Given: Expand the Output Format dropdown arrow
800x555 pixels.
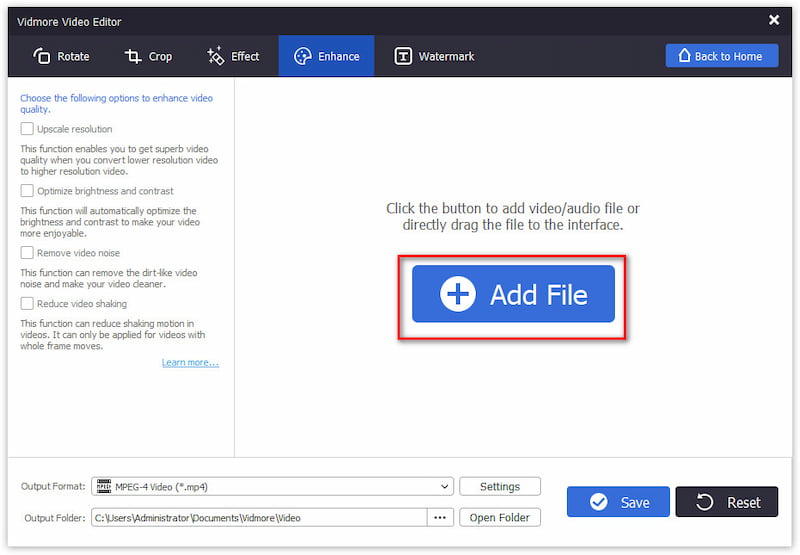Looking at the screenshot, I should (x=445, y=487).
